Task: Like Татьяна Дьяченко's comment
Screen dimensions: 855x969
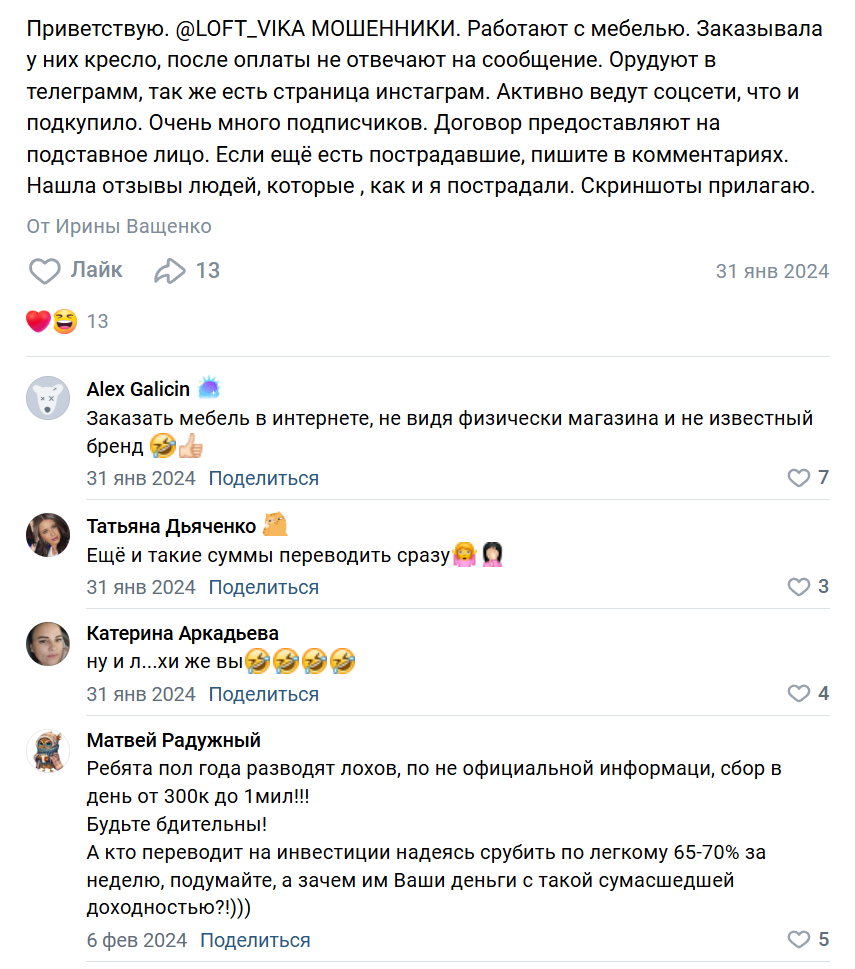Action: pyautogui.click(x=798, y=586)
